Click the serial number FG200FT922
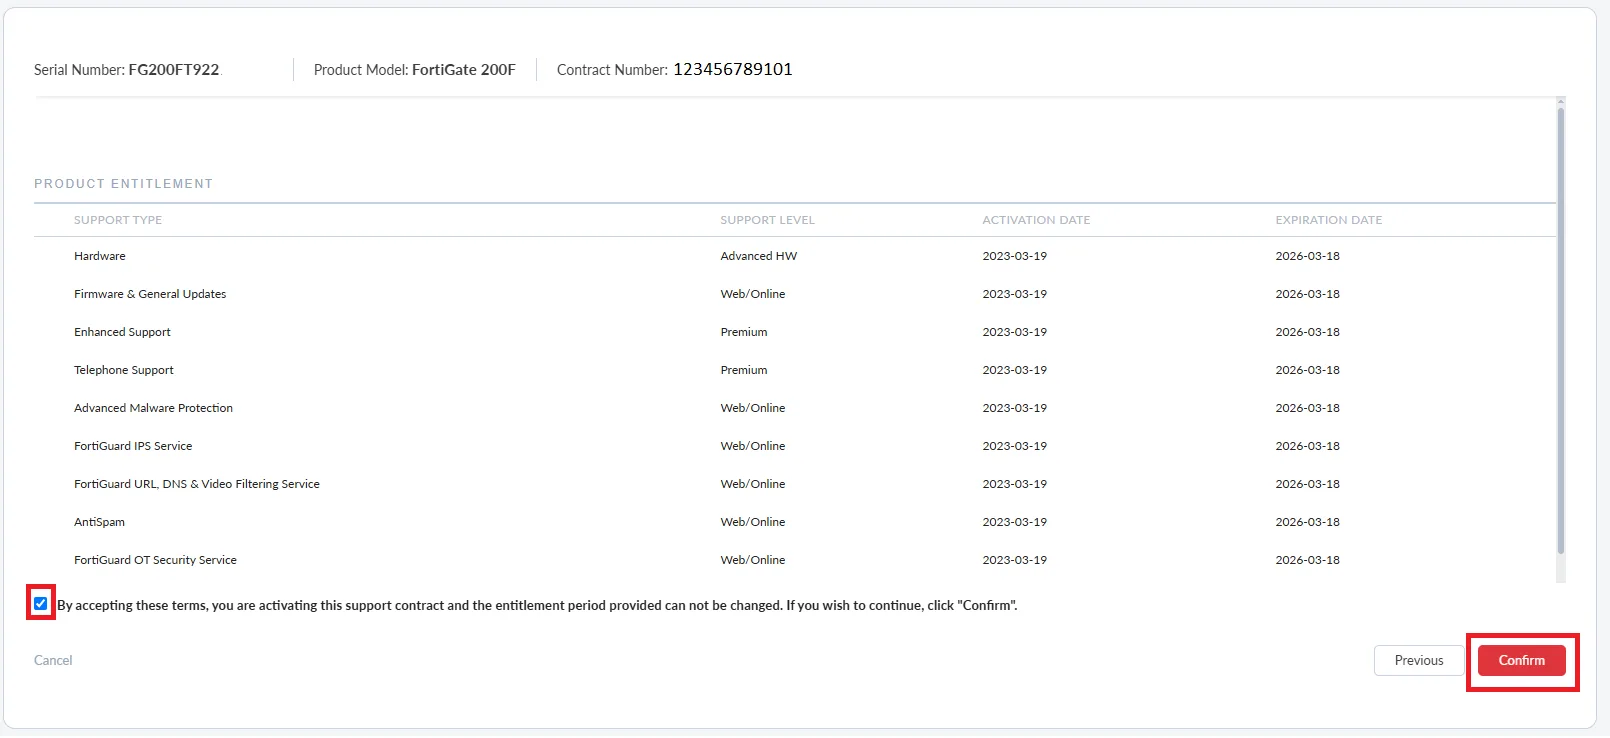1610x738 pixels. (x=173, y=70)
